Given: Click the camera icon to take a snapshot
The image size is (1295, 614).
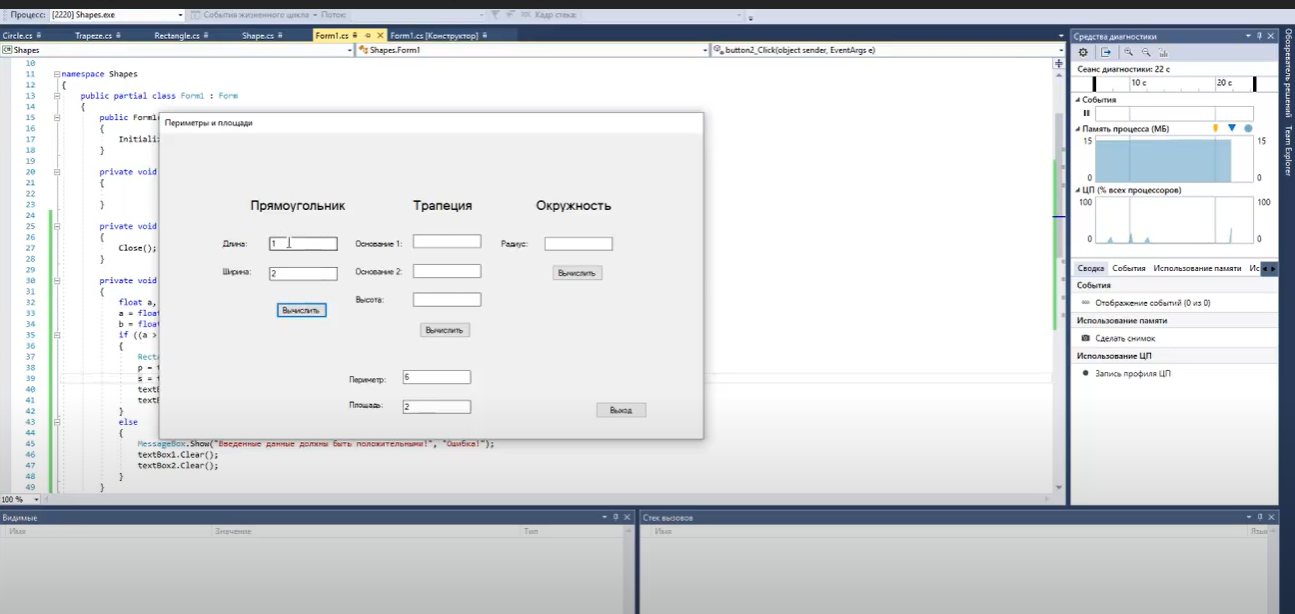Looking at the screenshot, I should [x=1086, y=338].
